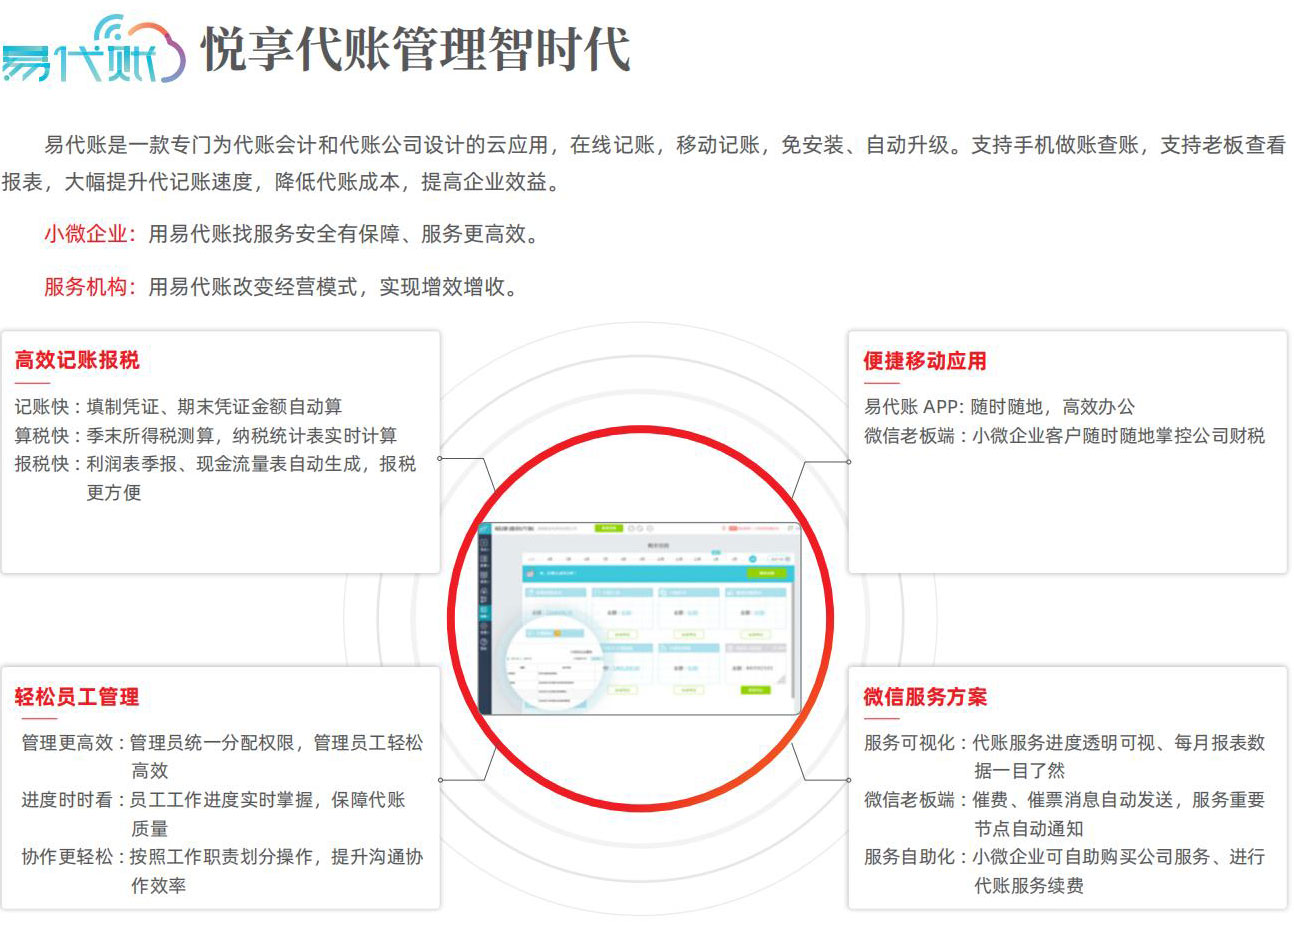This screenshot has width=1294, height=925.
Task: Open the 微信服务方案 card heading
Action: [x=925, y=697]
